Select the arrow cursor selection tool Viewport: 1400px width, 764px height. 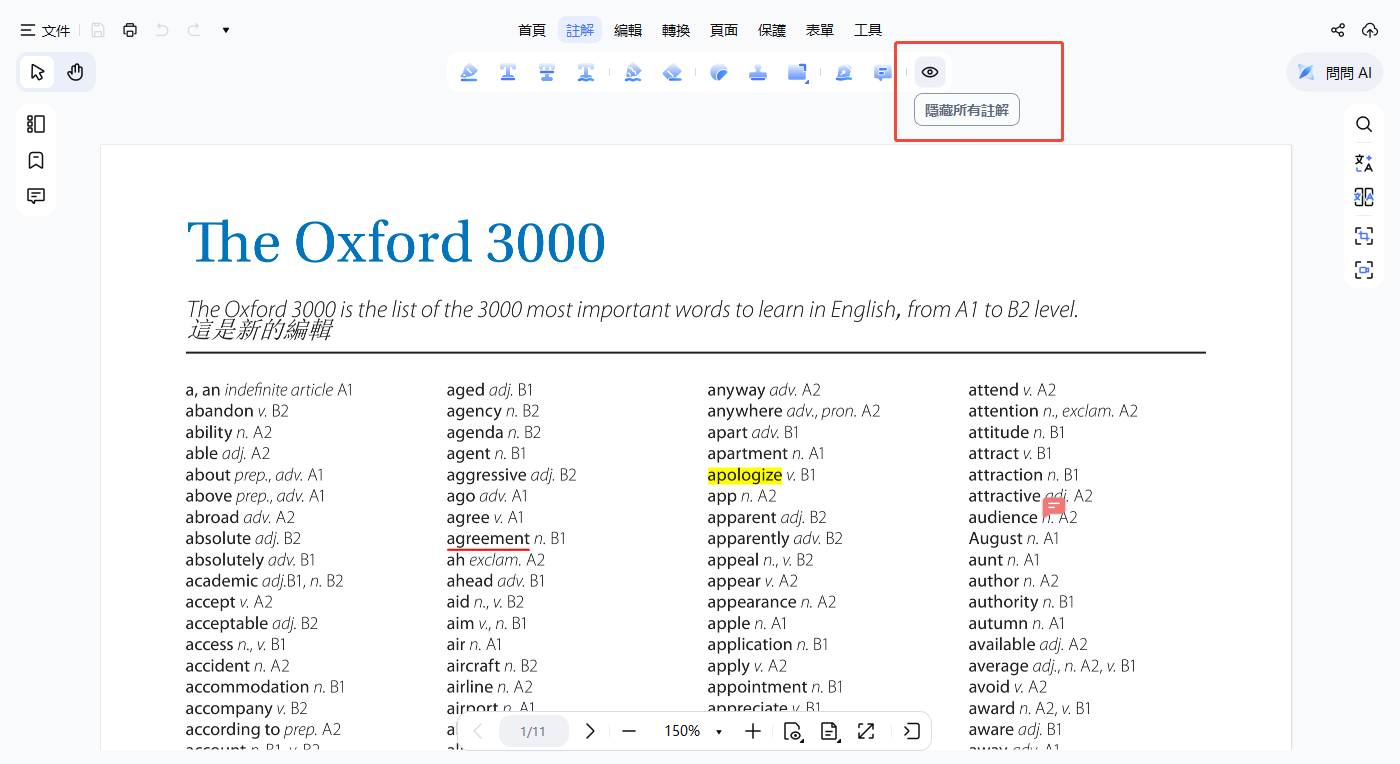38,72
